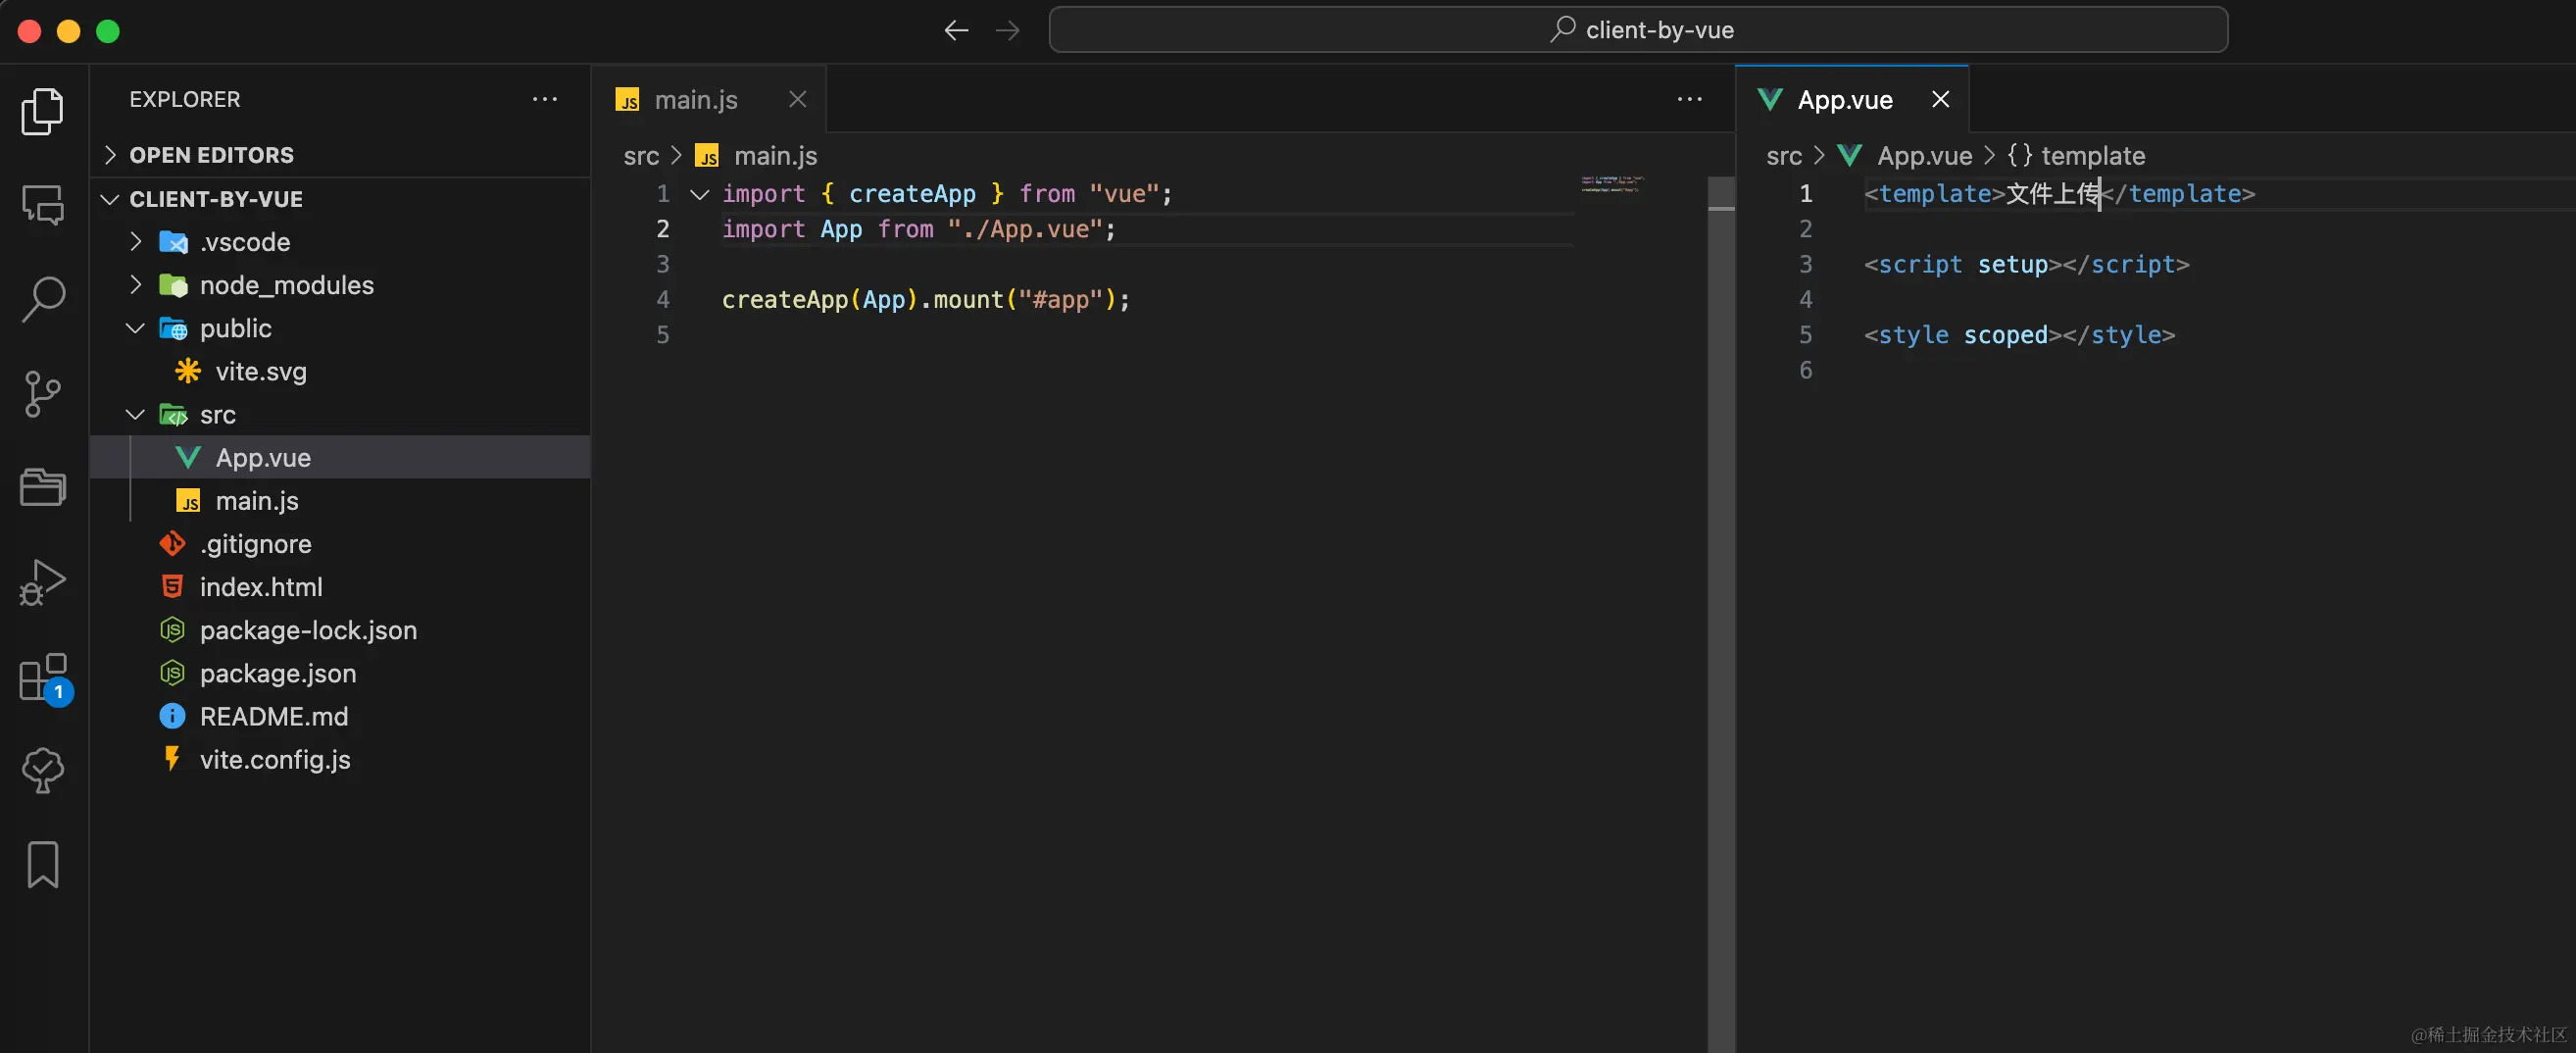Open package.json file
Screen dimensions: 2576x1053
point(340,672)
